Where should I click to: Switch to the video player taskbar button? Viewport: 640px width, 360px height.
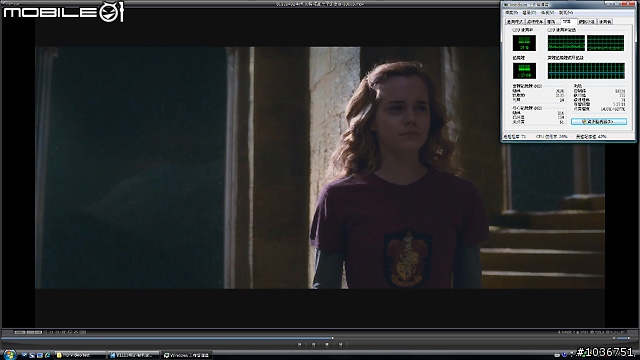tap(133, 356)
